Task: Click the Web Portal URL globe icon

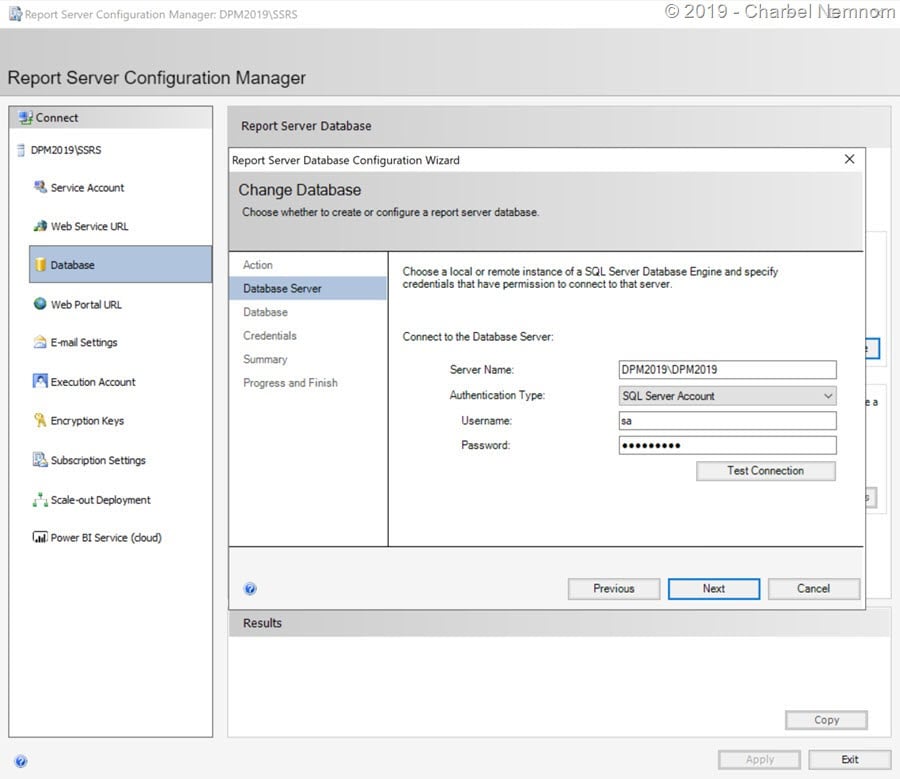Action: [x=40, y=304]
